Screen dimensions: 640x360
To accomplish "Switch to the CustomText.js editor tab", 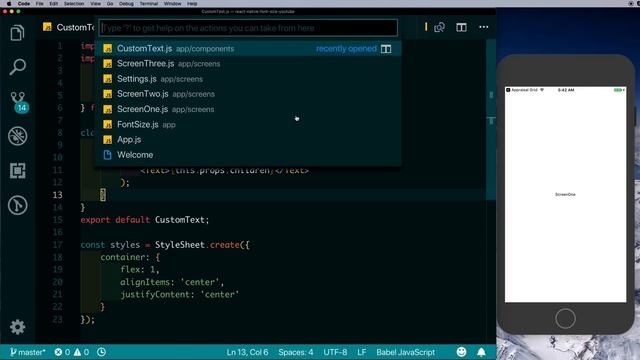I will tap(69, 27).
